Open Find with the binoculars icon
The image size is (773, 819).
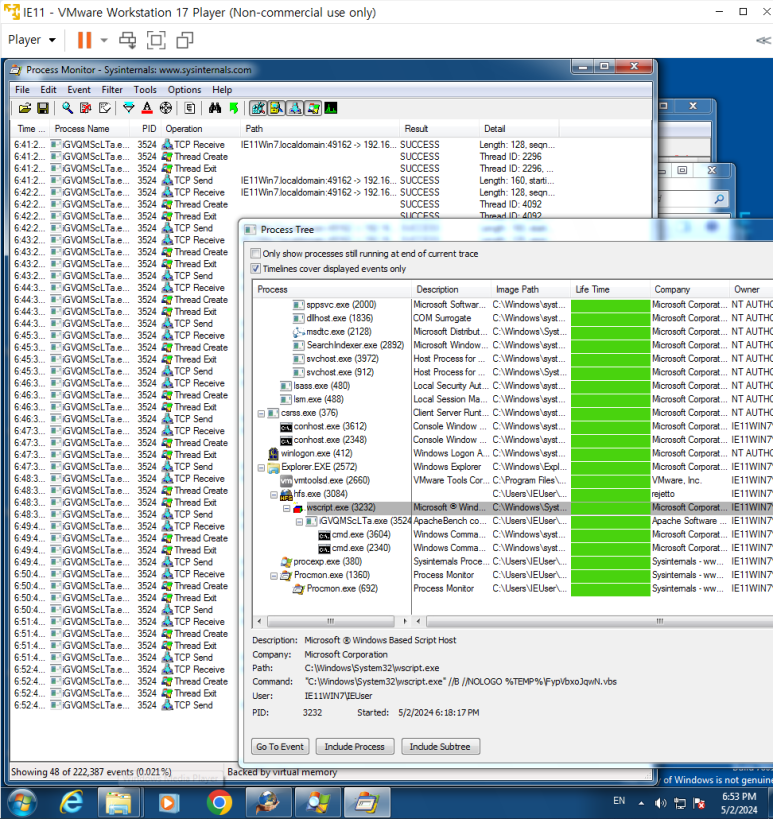pos(215,108)
